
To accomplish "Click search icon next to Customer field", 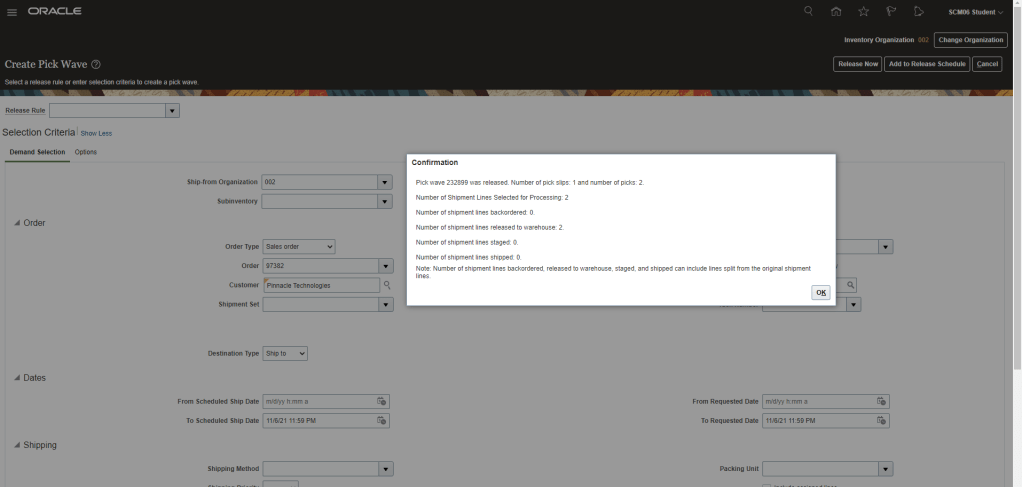I will (x=387, y=285).
